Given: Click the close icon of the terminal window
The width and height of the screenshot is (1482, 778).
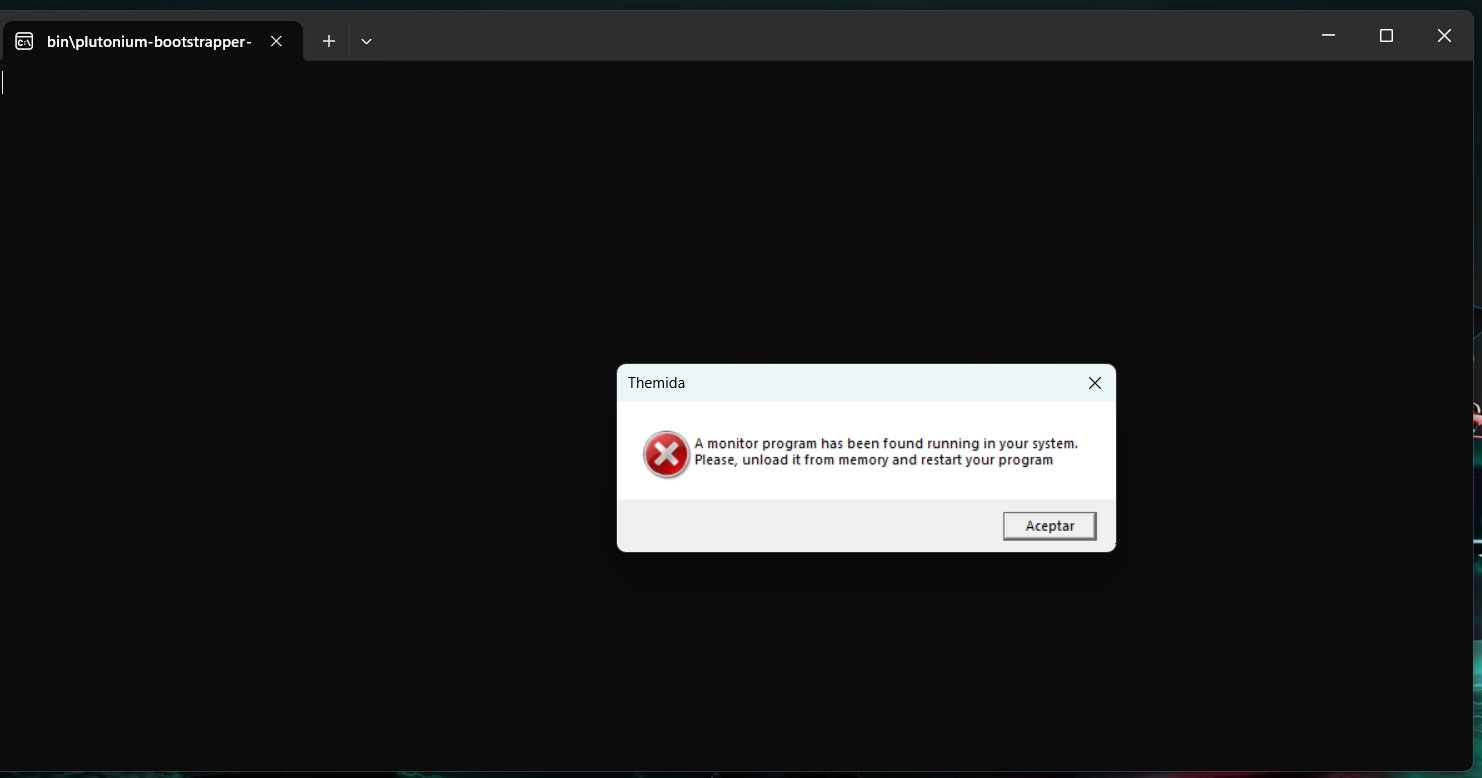Looking at the screenshot, I should 1443,35.
